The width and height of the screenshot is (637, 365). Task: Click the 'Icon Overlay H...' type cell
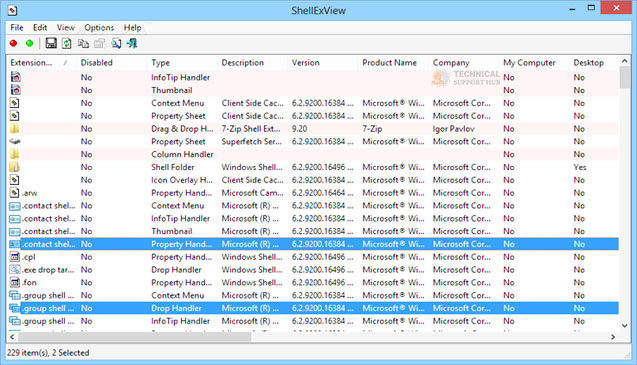182,180
